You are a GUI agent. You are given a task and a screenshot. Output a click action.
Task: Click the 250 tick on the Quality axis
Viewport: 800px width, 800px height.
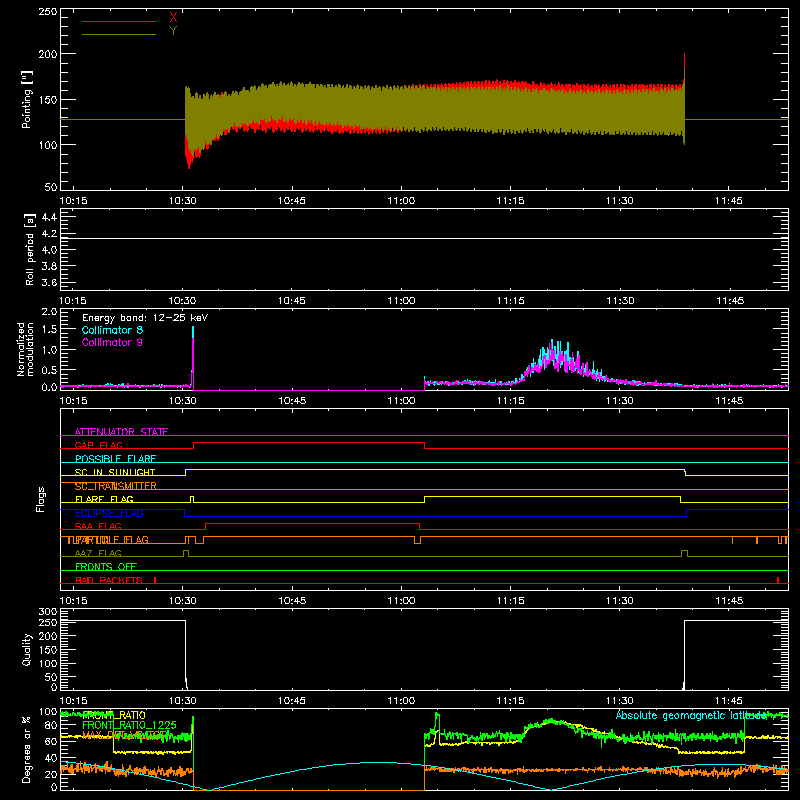pyautogui.click(x=48, y=622)
